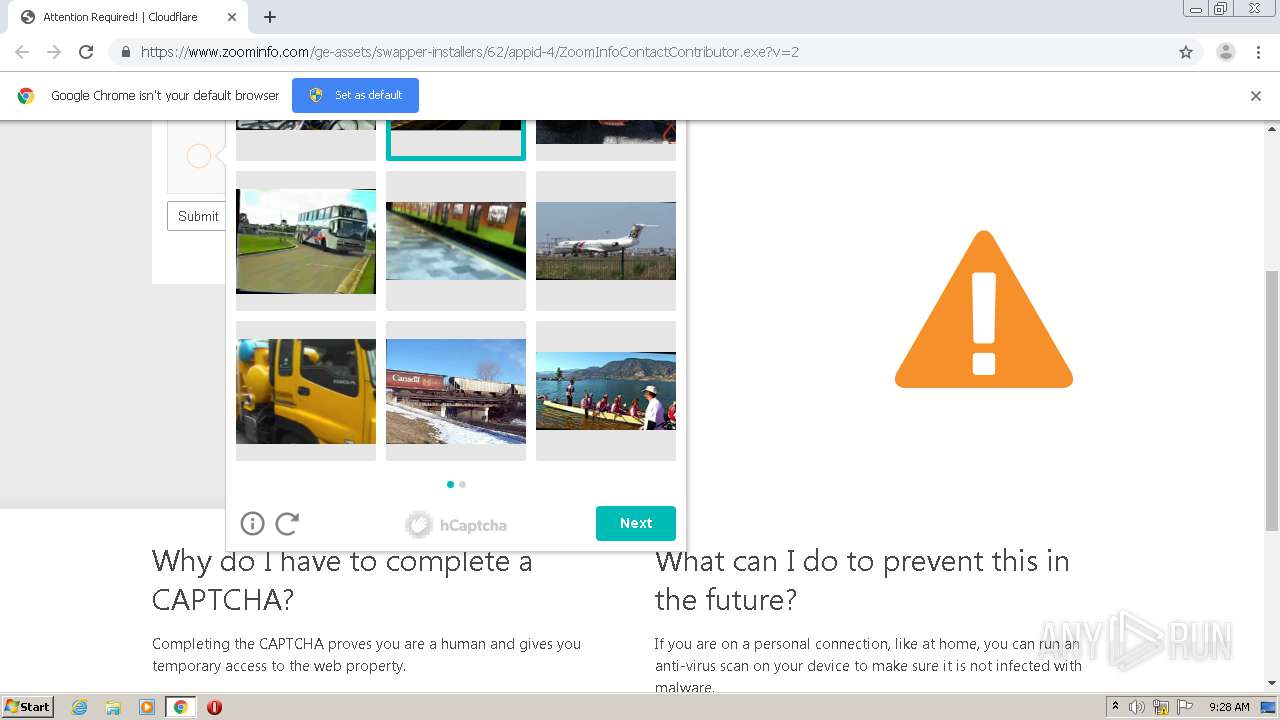The height and width of the screenshot is (720, 1280).
Task: Reload the current page
Action: coord(86,52)
